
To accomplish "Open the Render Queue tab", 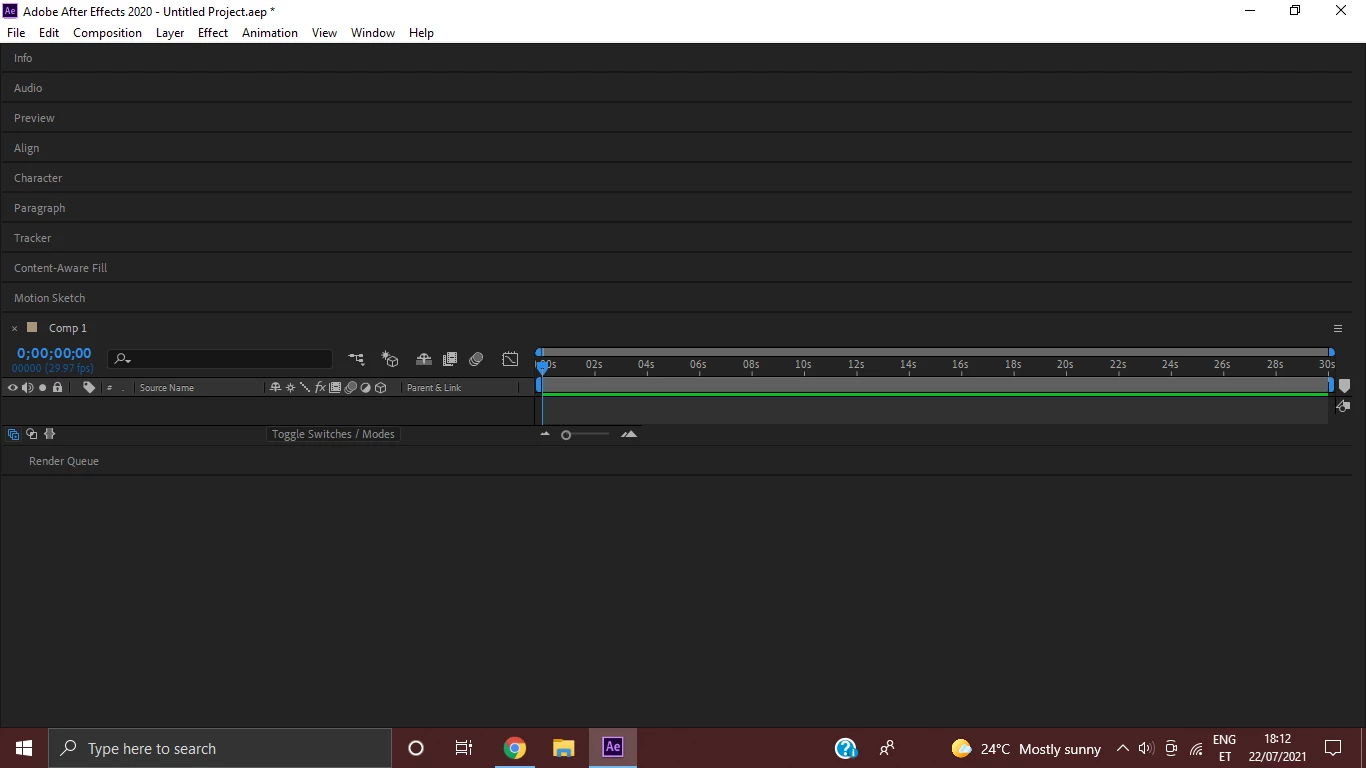I will coord(64,461).
